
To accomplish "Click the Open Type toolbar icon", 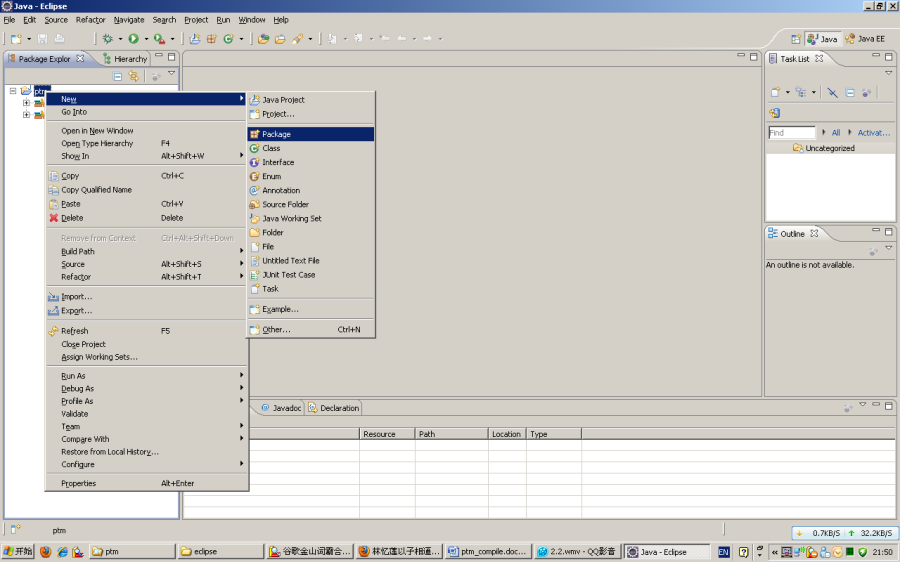I will (263, 38).
